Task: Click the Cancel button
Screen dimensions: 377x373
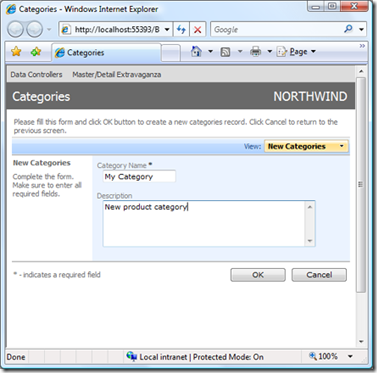Action: (319, 275)
